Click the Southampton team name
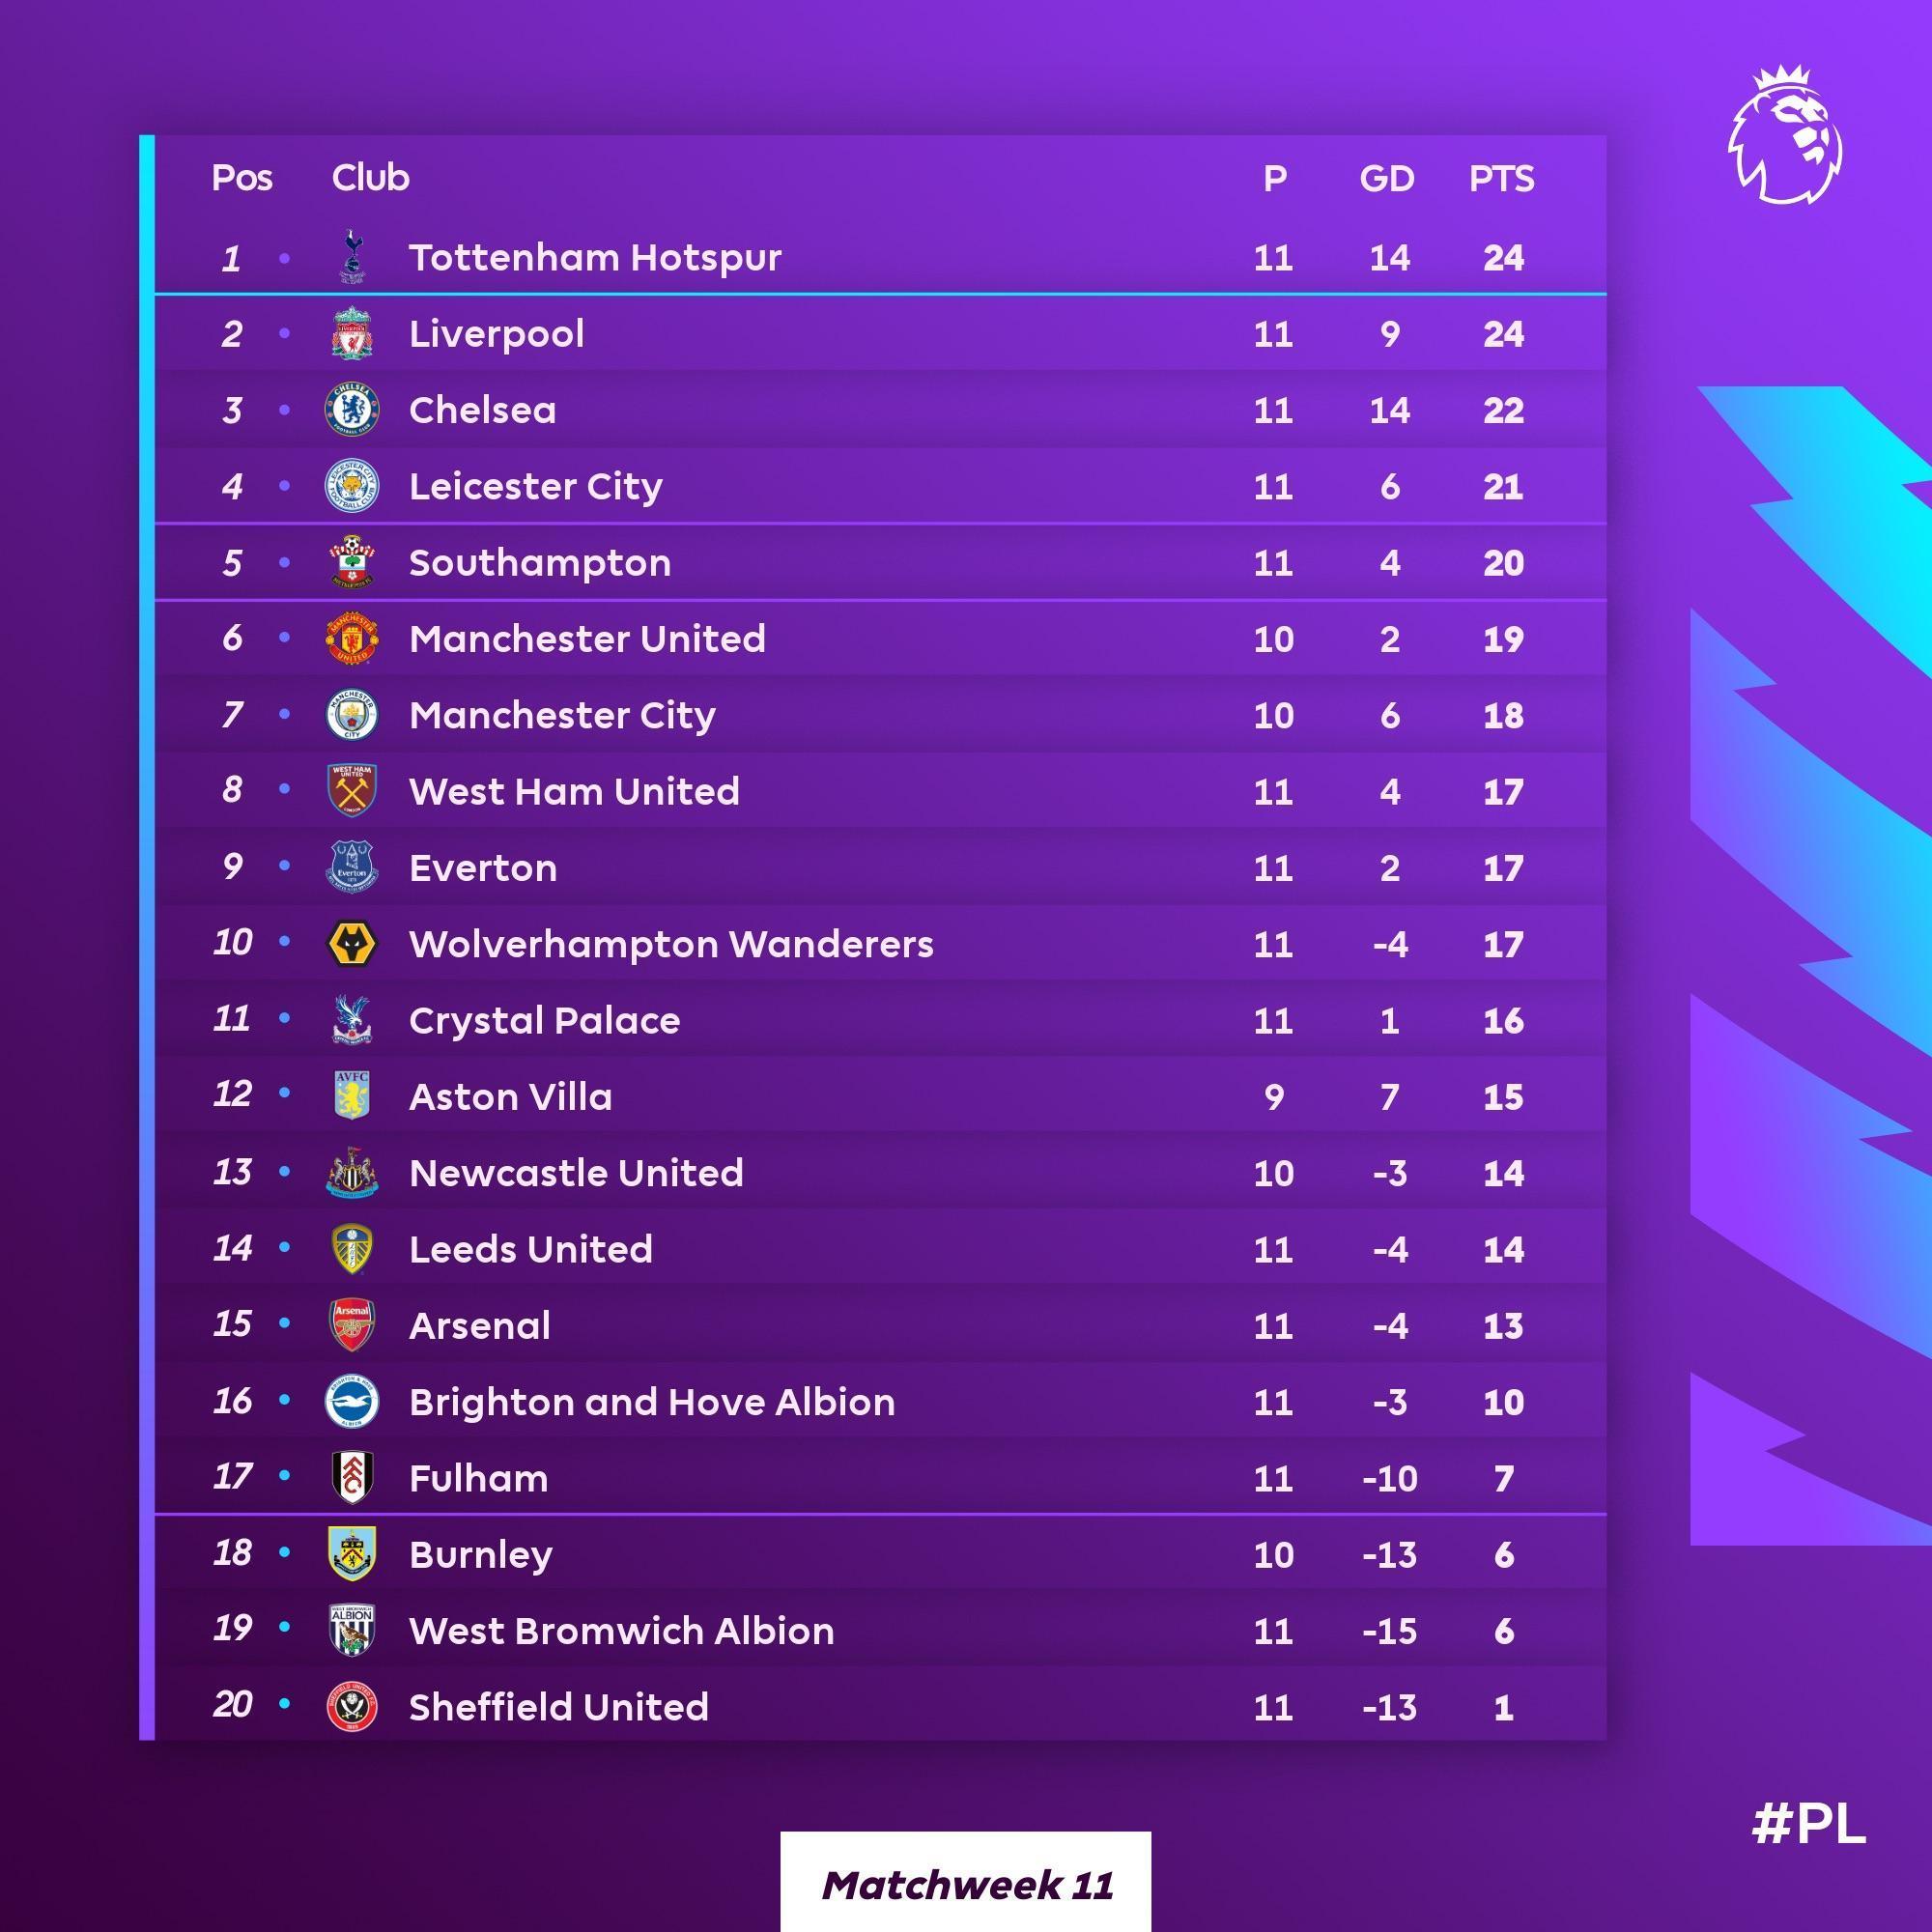The height and width of the screenshot is (1932, 1932). 540,563
